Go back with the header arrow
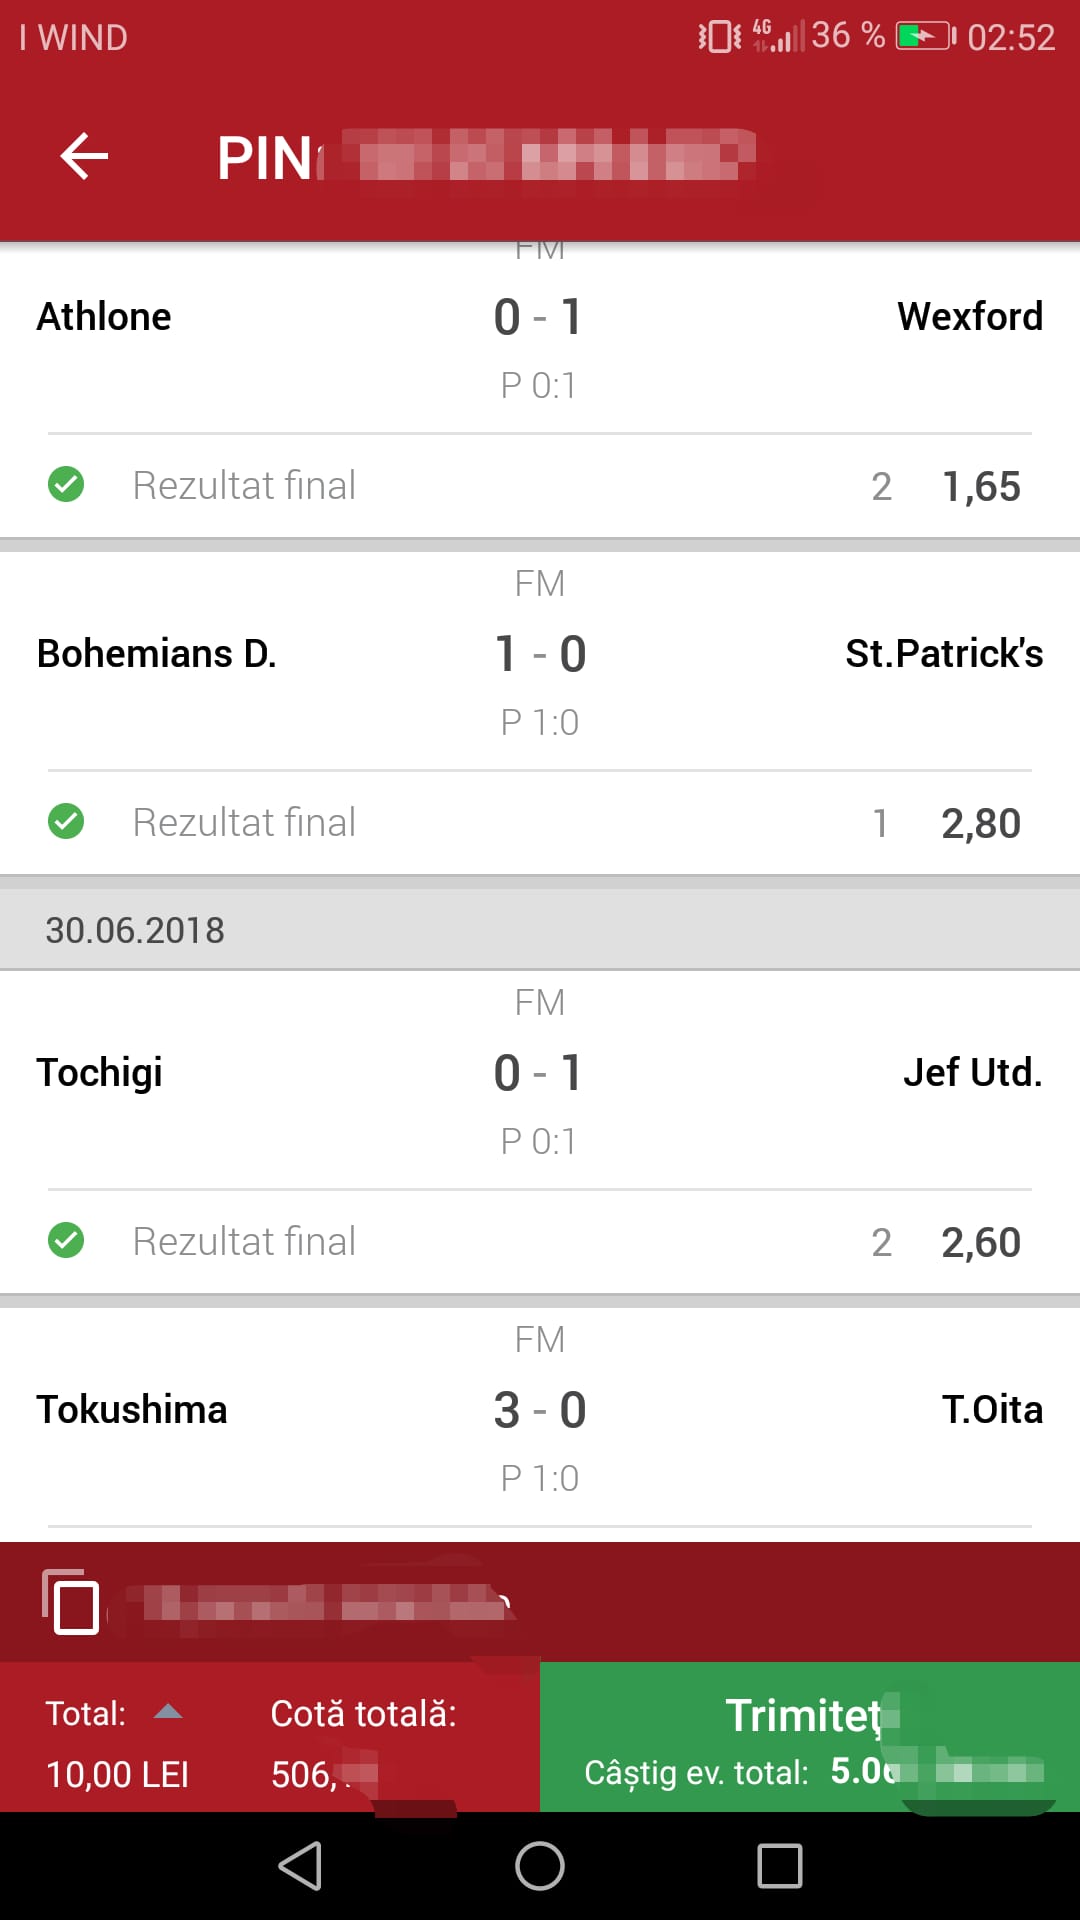The image size is (1080, 1920). point(84,157)
